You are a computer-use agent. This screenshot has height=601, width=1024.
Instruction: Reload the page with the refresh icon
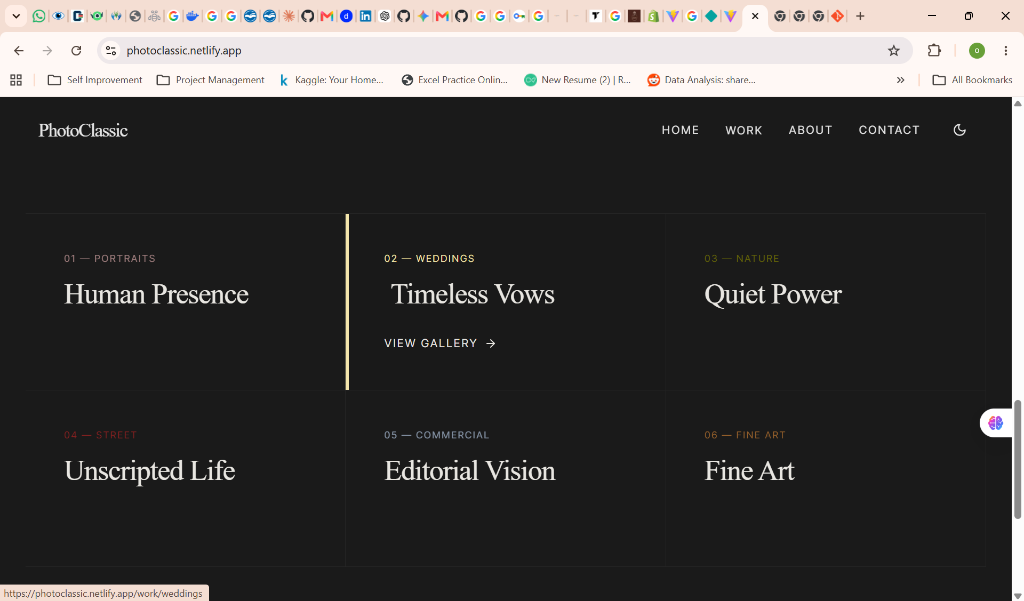76,50
